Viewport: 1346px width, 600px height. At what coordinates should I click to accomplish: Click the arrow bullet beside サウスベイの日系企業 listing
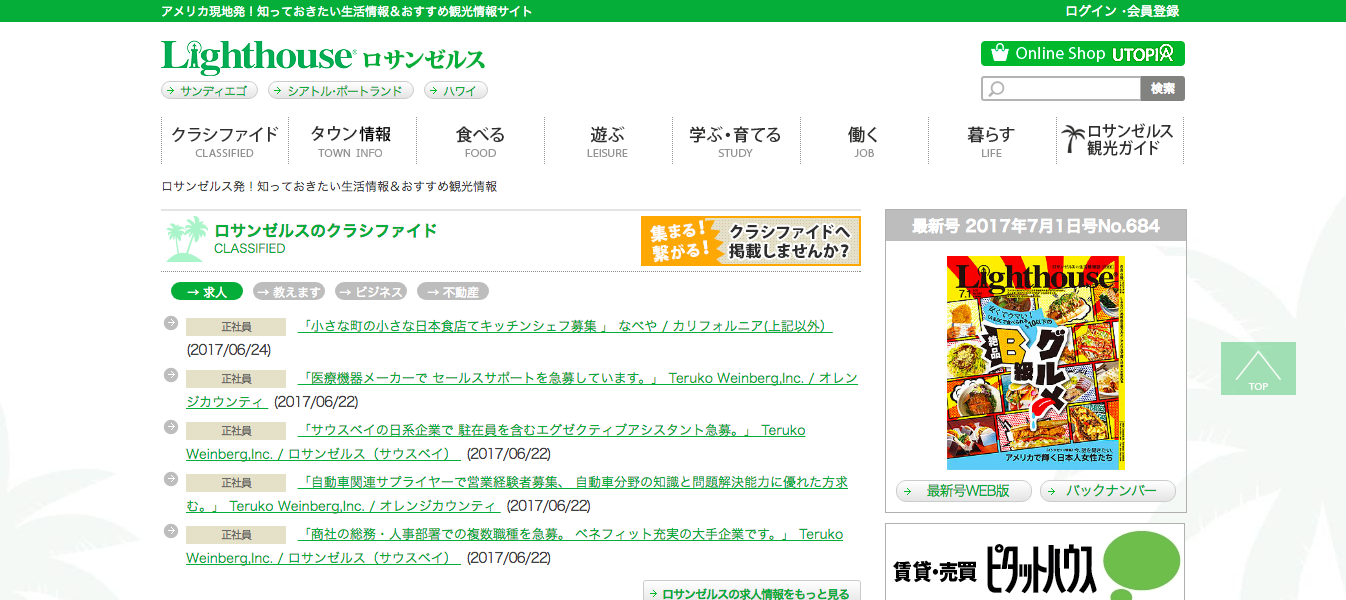170,427
